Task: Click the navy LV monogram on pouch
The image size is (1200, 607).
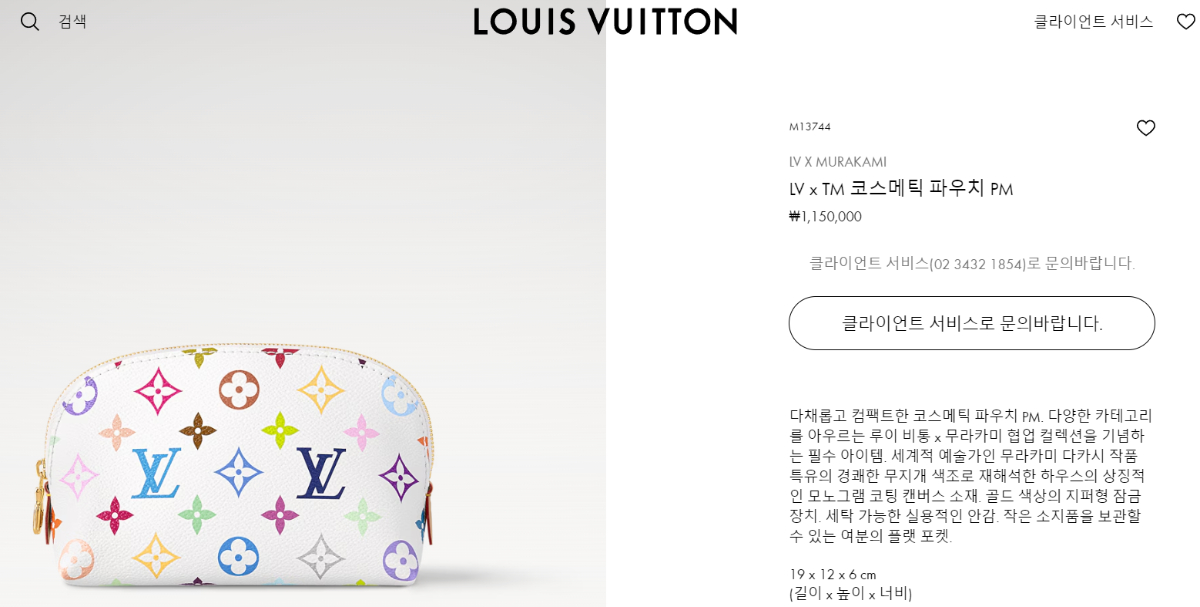Action: pyautogui.click(x=321, y=473)
